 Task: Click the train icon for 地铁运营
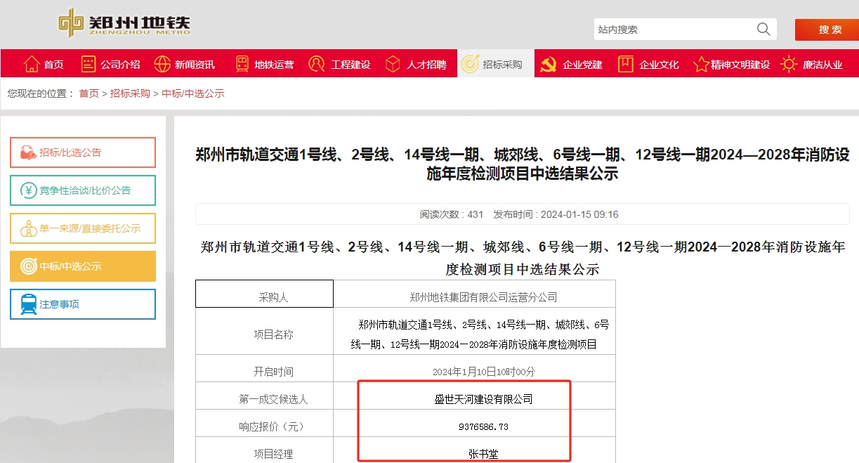click(242, 64)
